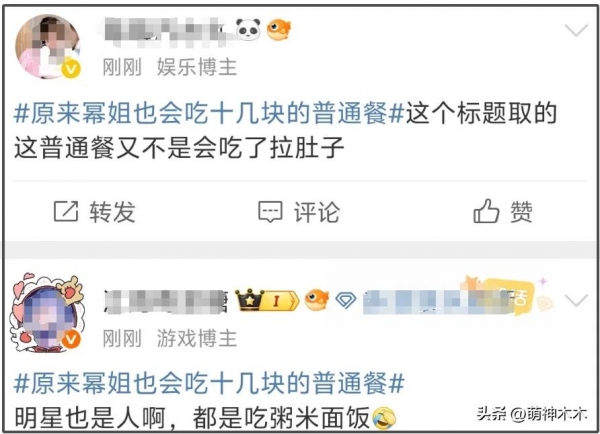Open the hashtag topic in second post
Screen dimensions: 600x434
(x=209, y=383)
